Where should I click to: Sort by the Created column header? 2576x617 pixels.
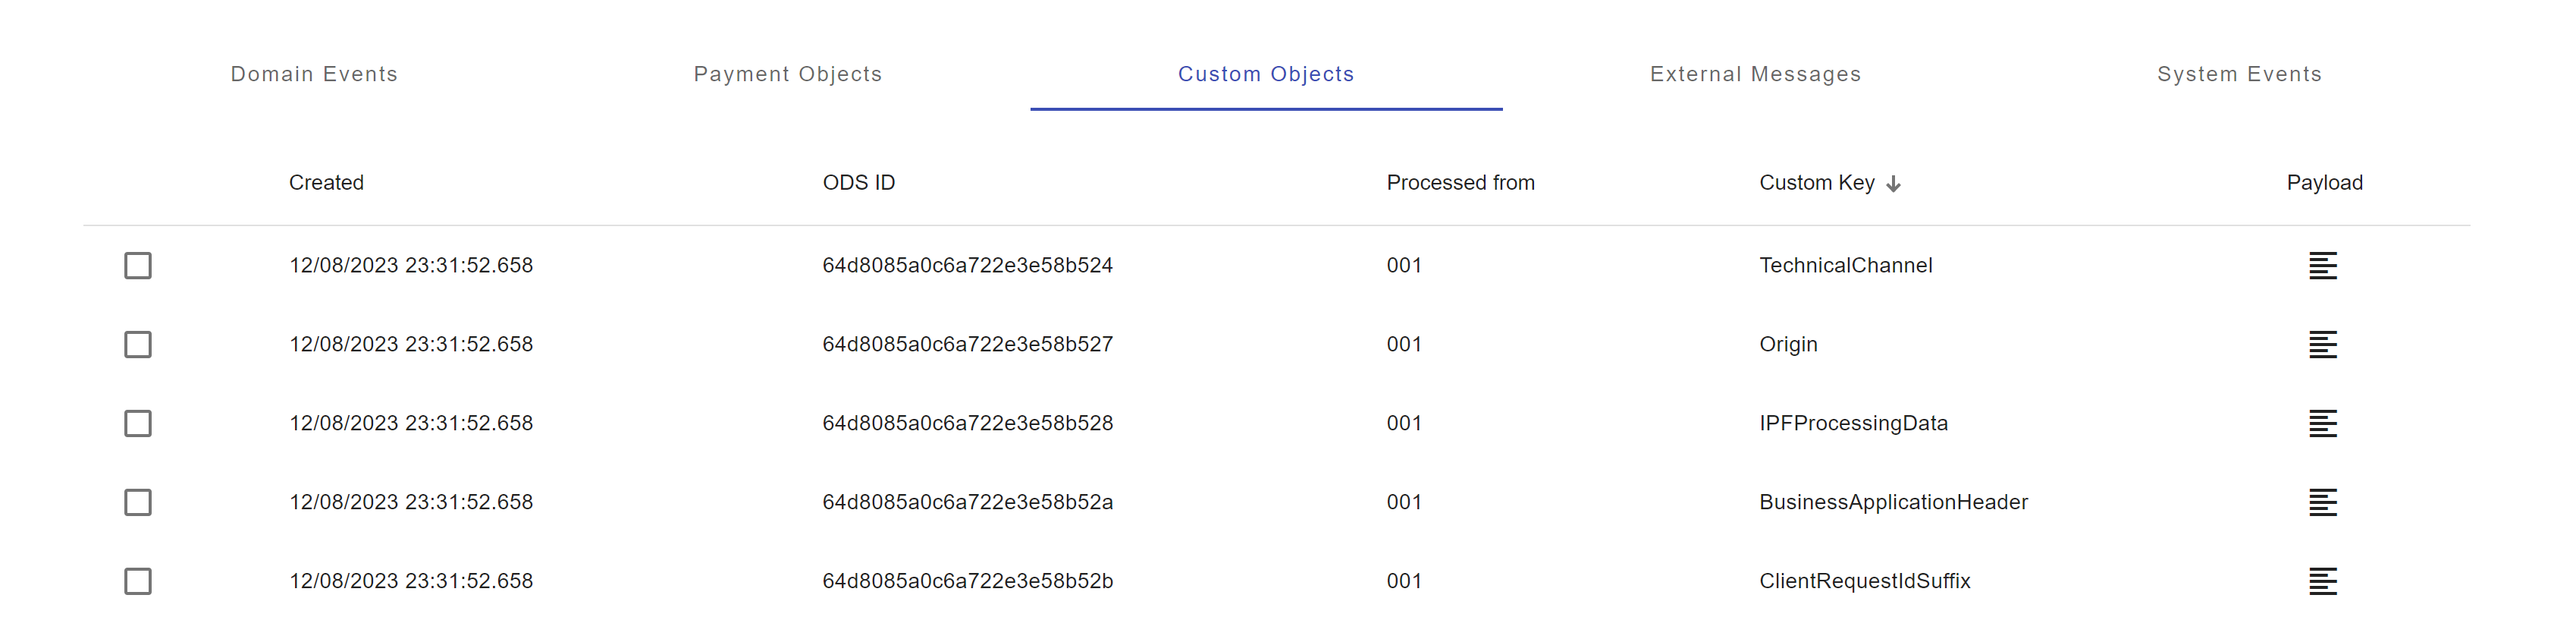[x=326, y=183]
